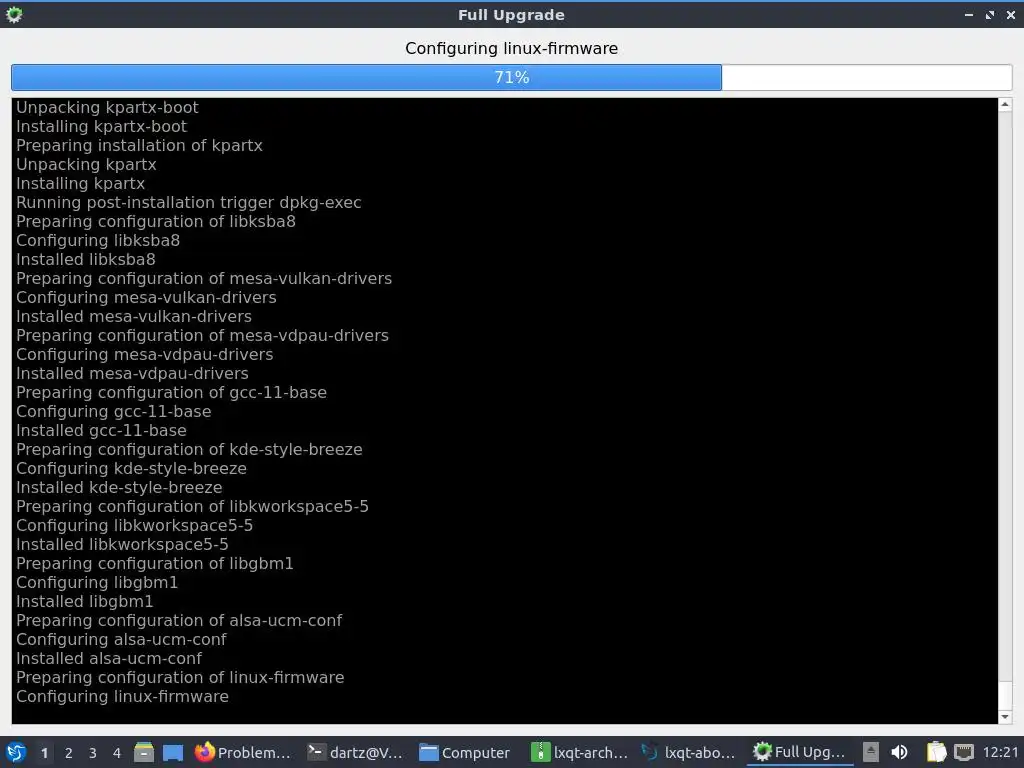Click 'Preparing configuration of mesa-vulkan-drivers' line
This screenshot has width=1024, height=768.
(204, 278)
